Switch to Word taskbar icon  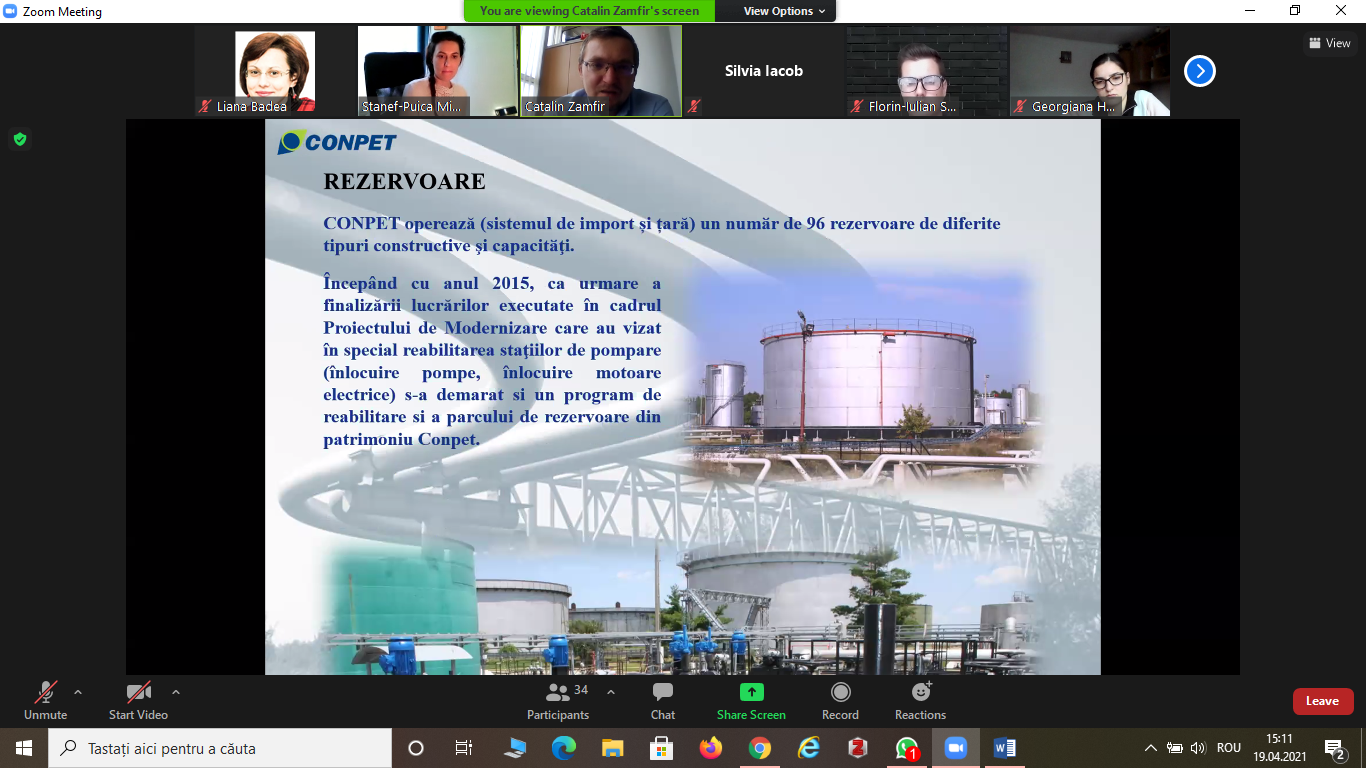(x=1005, y=748)
